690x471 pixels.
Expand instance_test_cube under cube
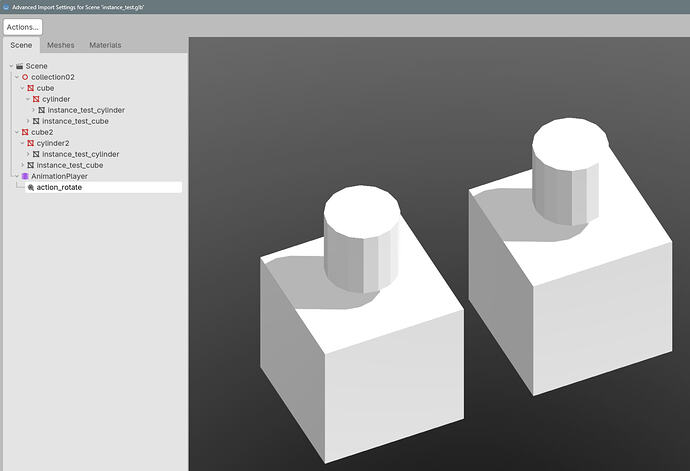coord(28,121)
